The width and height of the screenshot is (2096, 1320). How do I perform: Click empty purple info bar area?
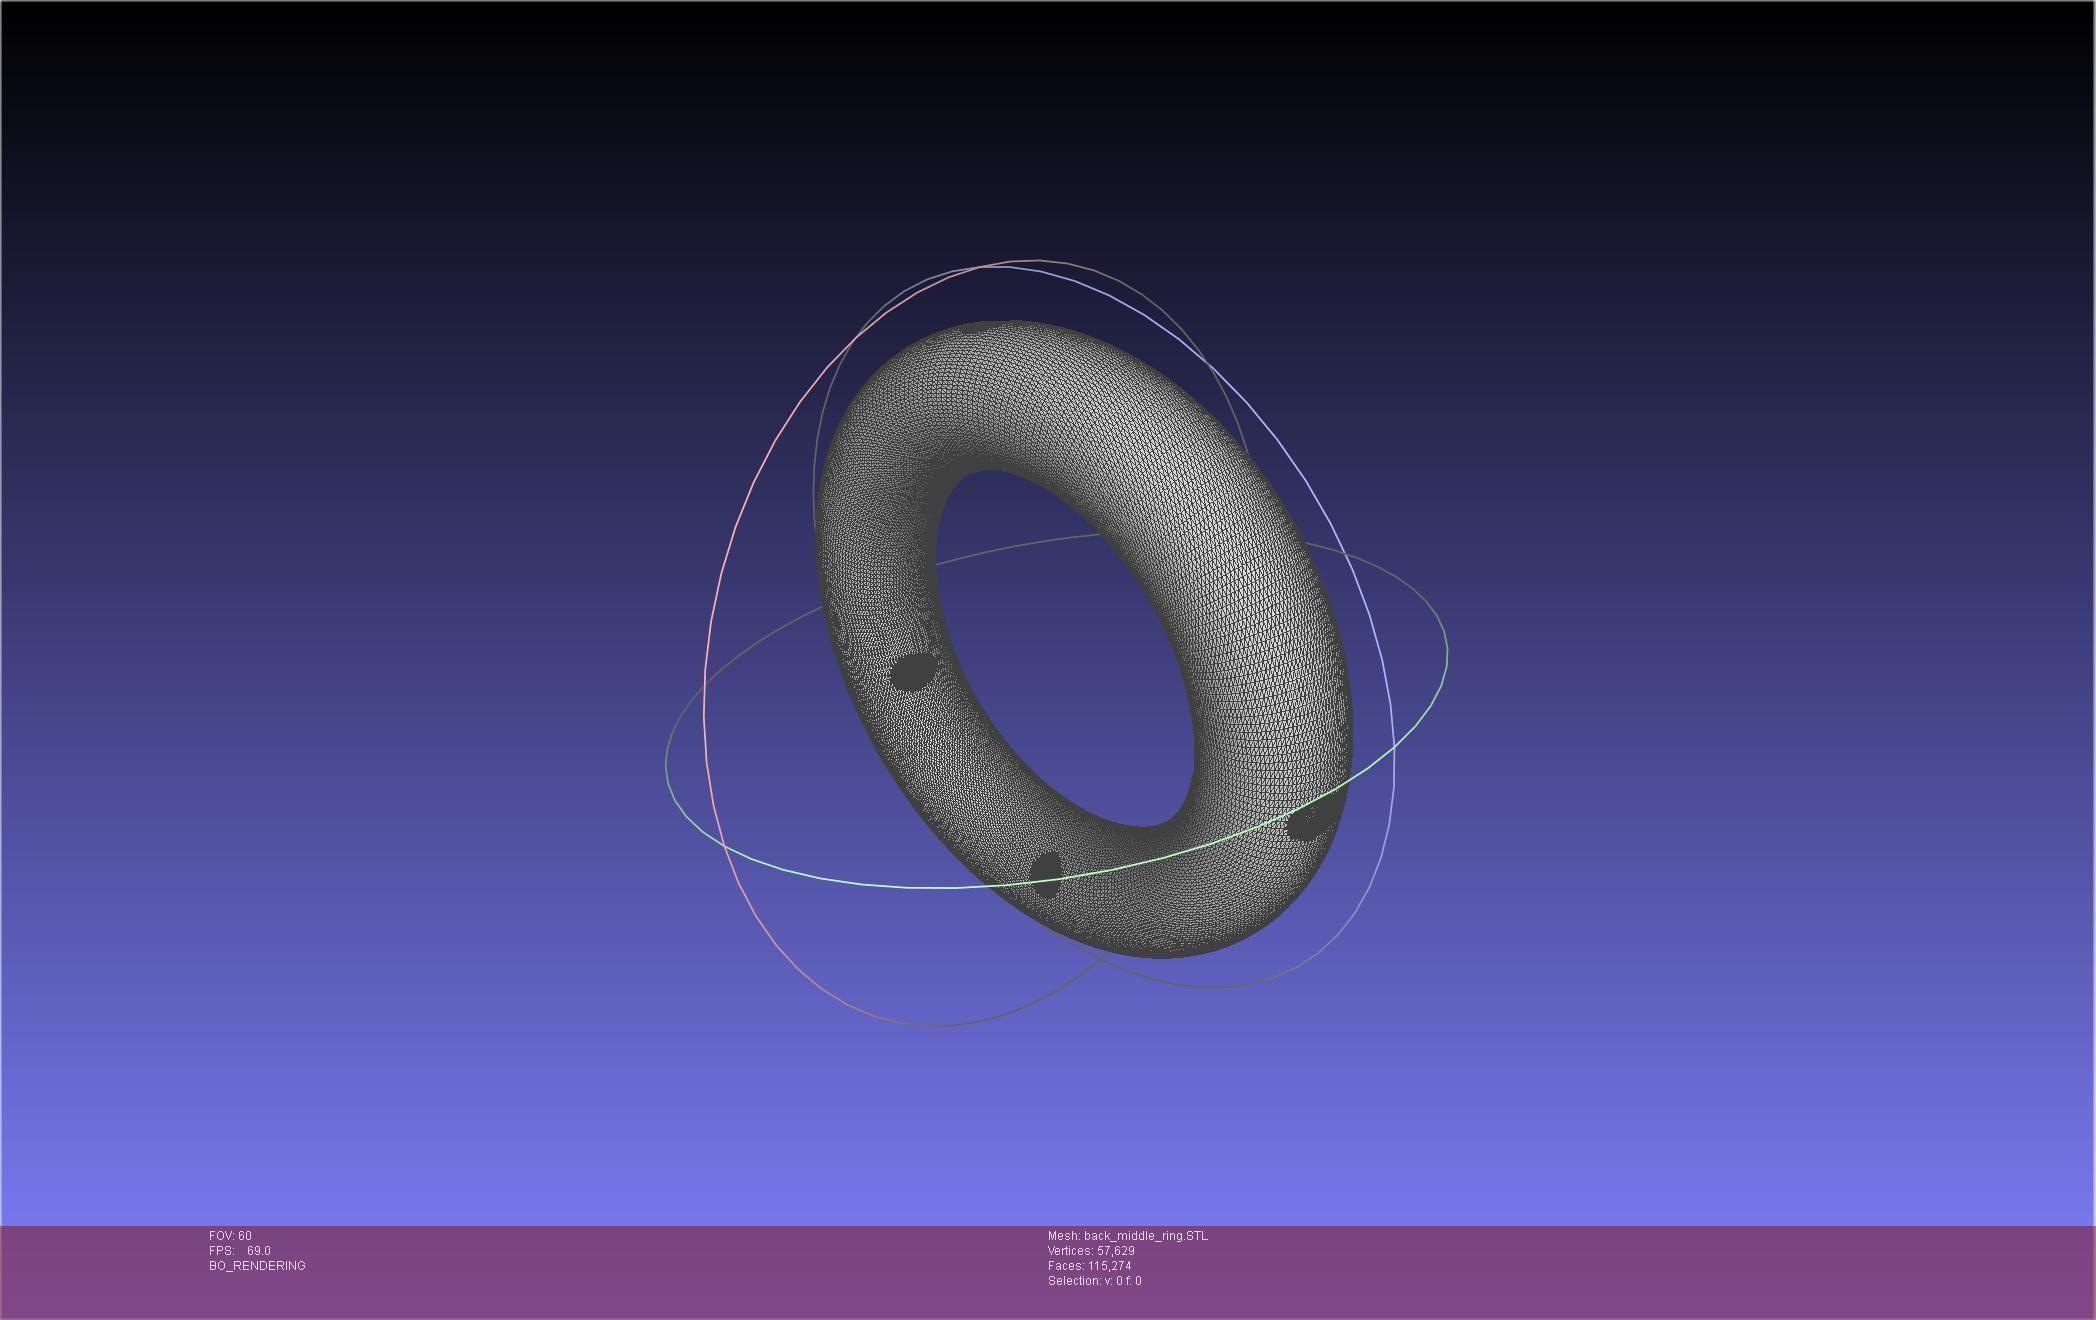click(x=1600, y=1270)
